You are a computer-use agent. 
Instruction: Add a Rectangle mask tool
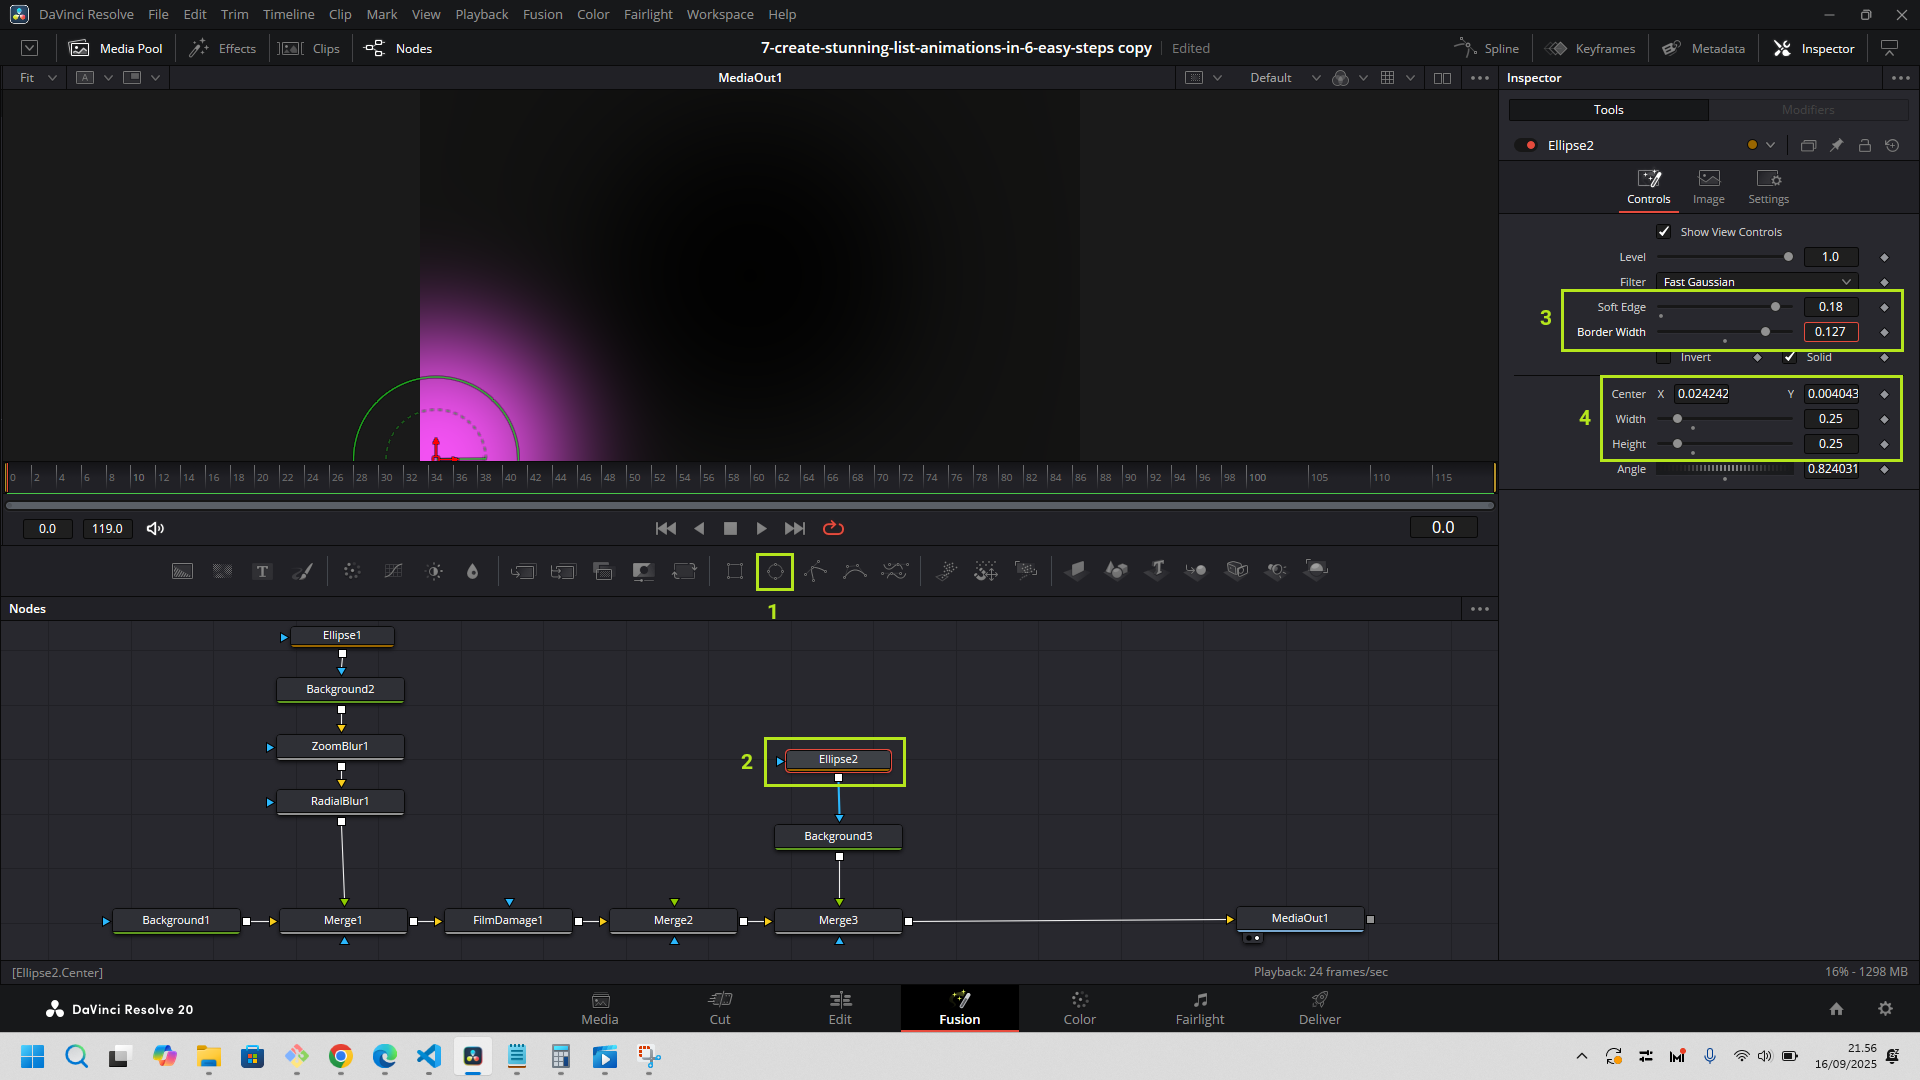coord(735,571)
